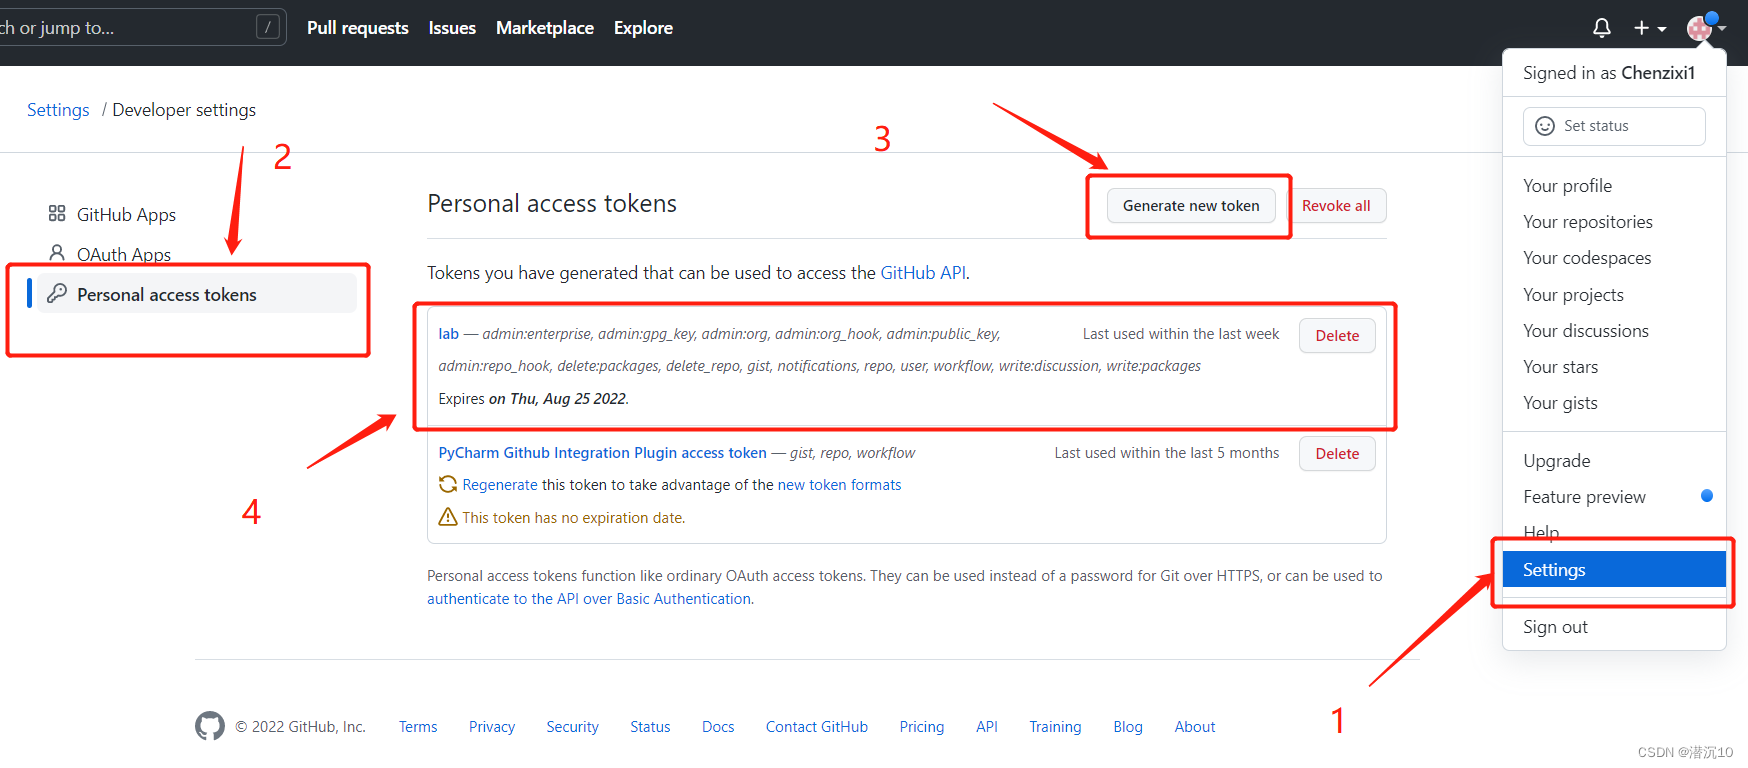The width and height of the screenshot is (1748, 768).
Task: Open Your codespaces from user menu
Action: point(1587,258)
